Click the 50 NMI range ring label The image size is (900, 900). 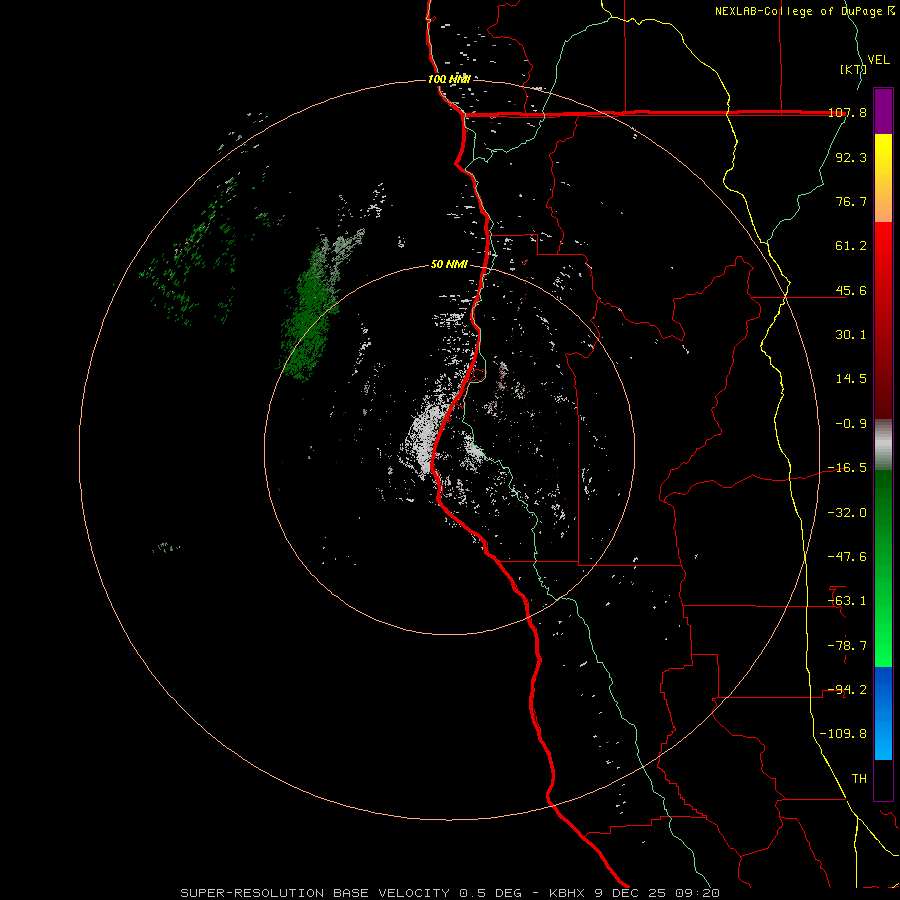449,265
